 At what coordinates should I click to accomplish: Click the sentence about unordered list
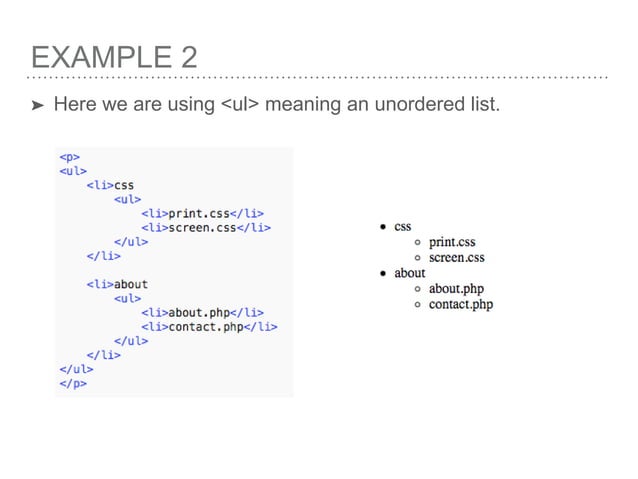[x=277, y=104]
